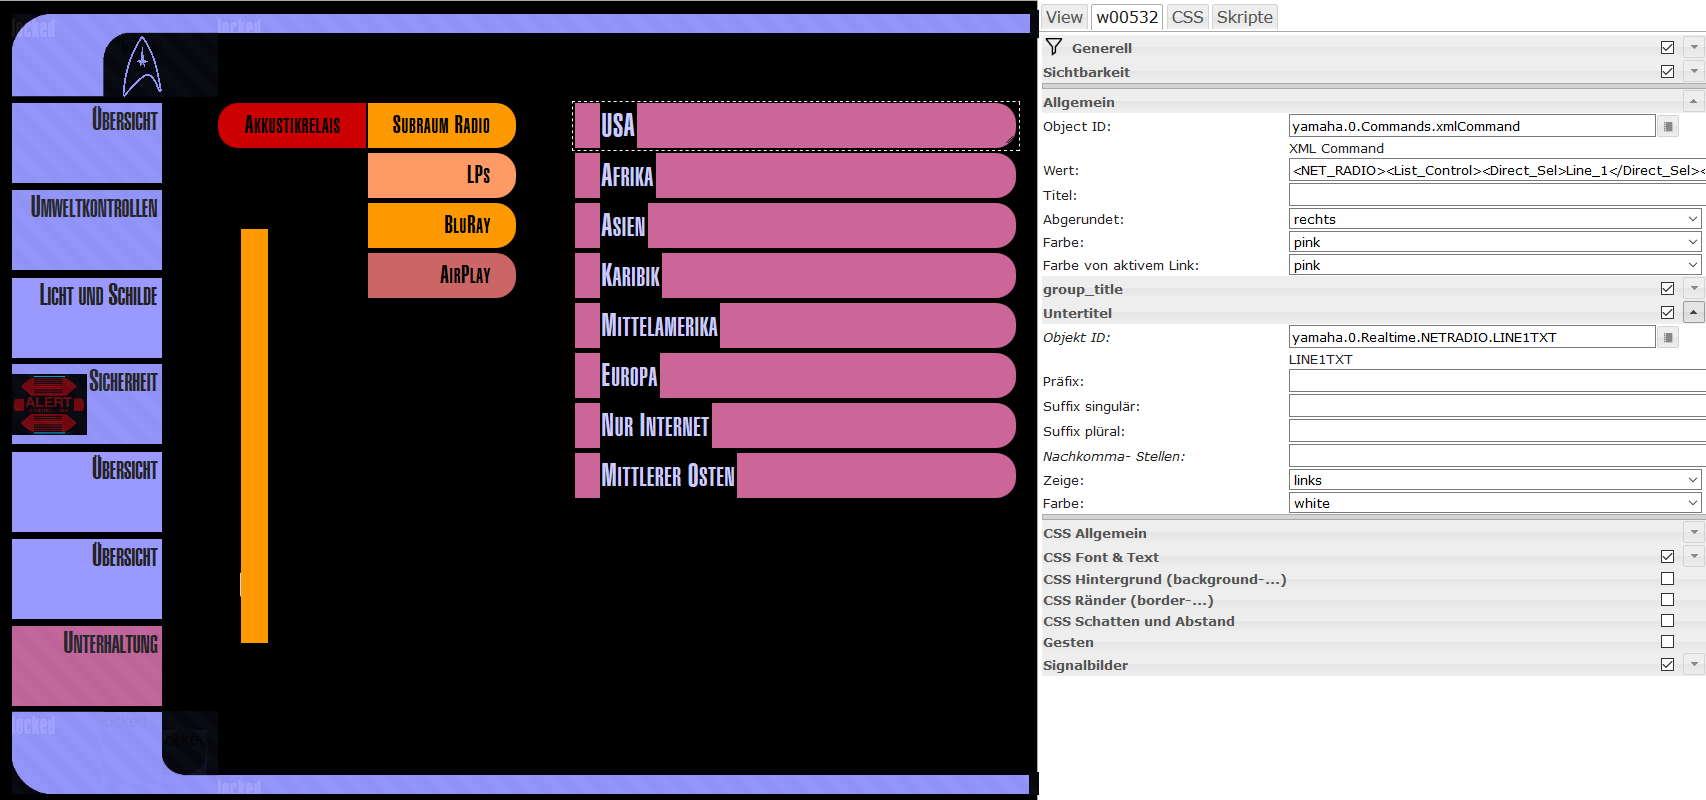Open Untertitel Farbe dropdown showing white
This screenshot has width=1706, height=800.
[1496, 503]
